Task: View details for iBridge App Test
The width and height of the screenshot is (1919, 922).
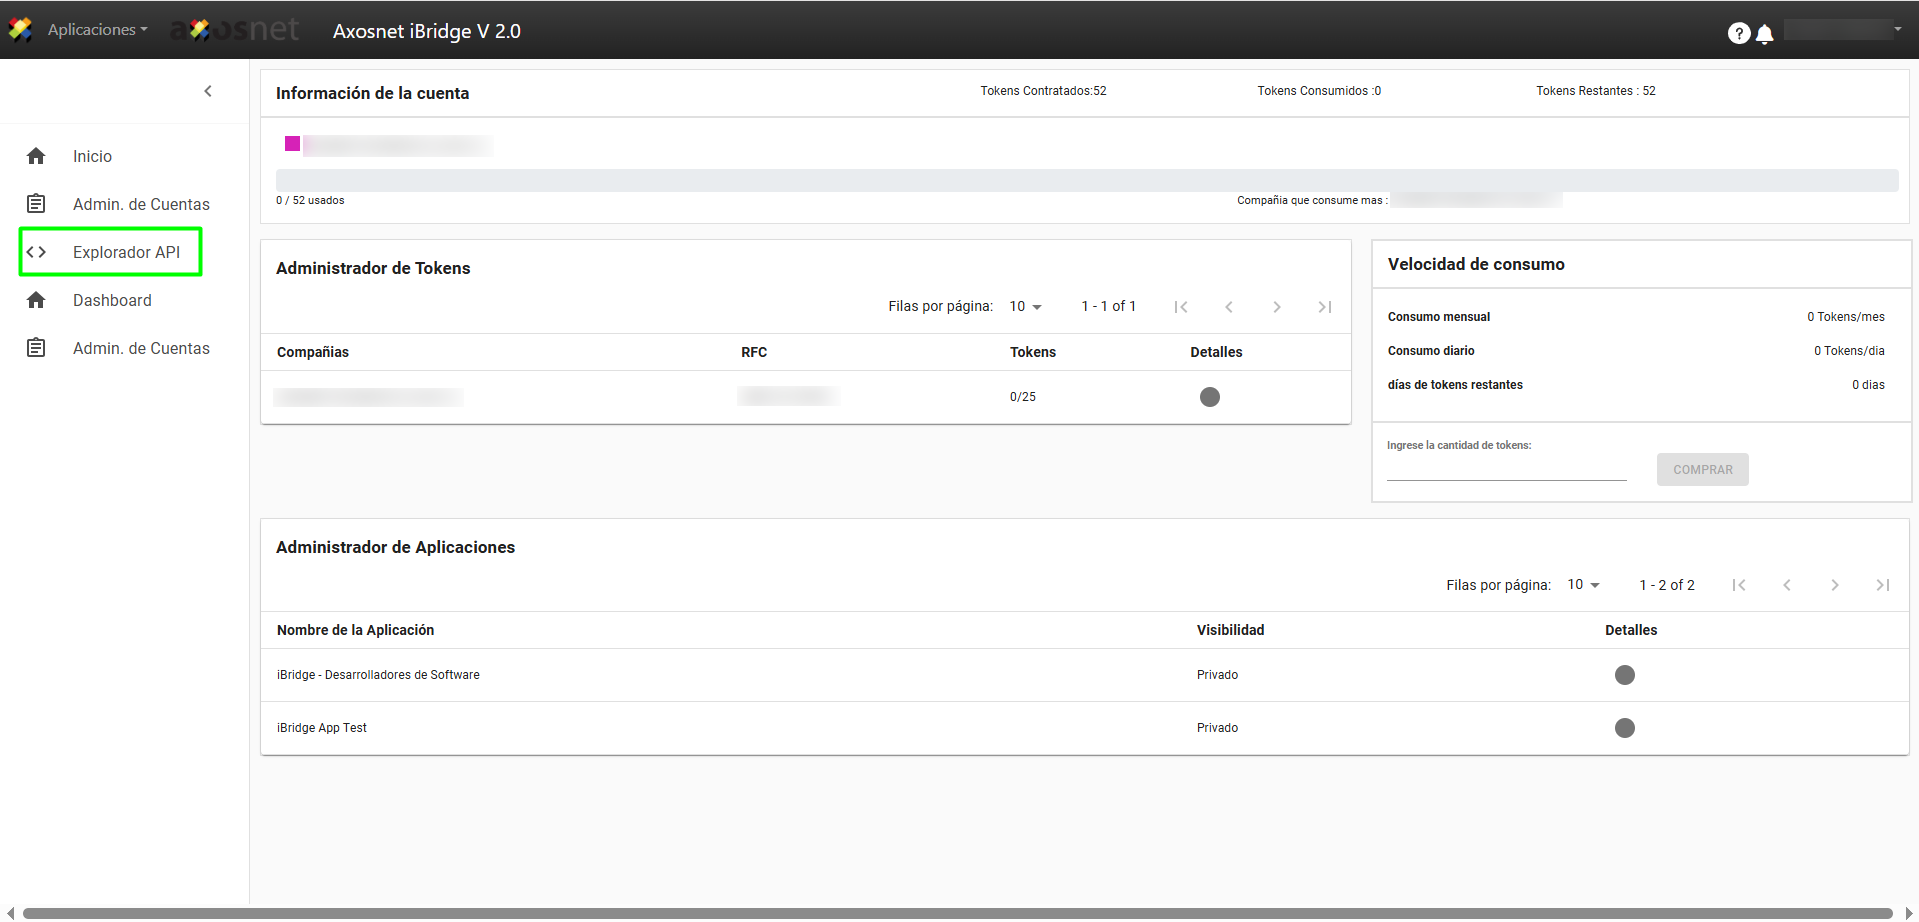Action: tap(1624, 728)
